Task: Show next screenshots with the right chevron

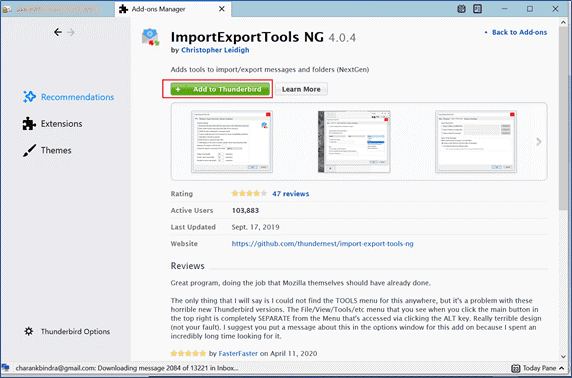Action: (x=539, y=142)
